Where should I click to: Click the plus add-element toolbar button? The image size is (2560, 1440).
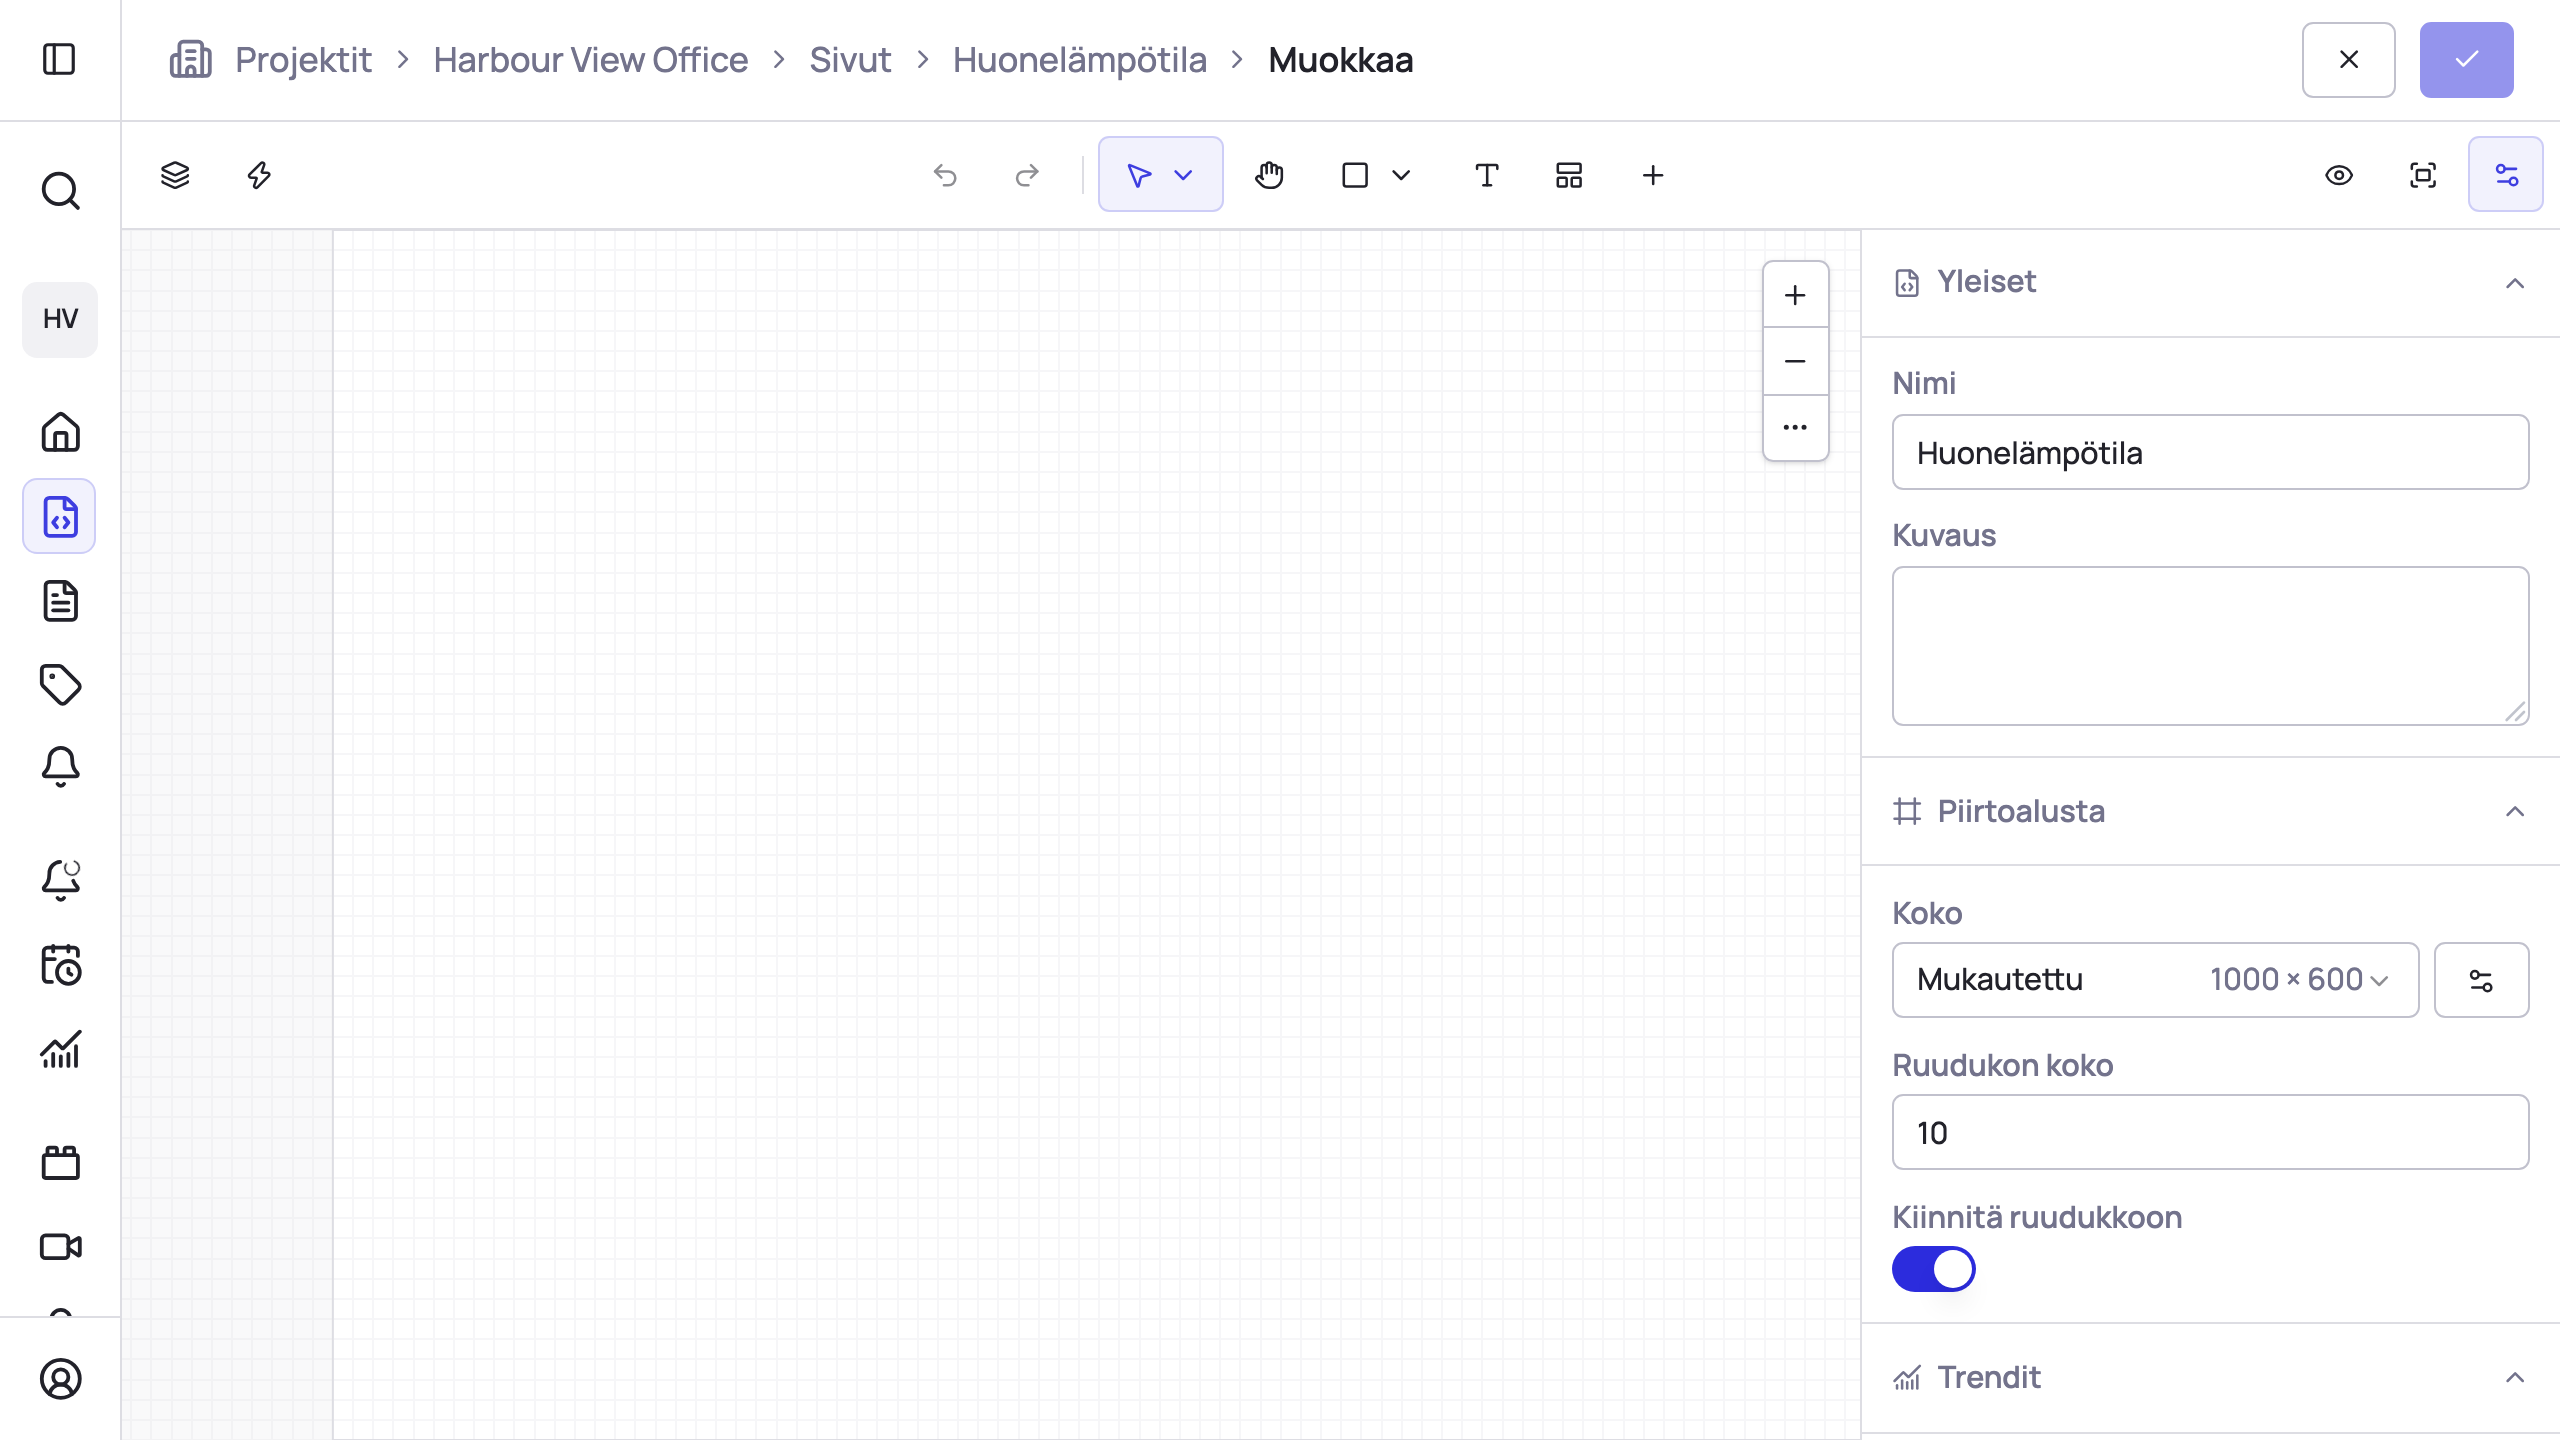click(1653, 175)
